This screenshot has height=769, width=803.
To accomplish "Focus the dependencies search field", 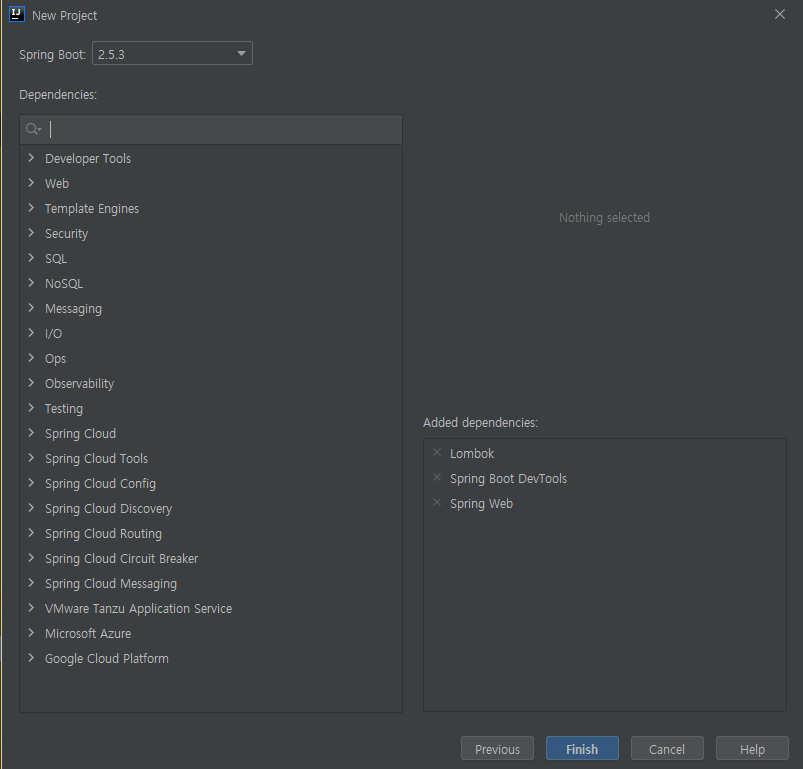I will [x=211, y=130].
